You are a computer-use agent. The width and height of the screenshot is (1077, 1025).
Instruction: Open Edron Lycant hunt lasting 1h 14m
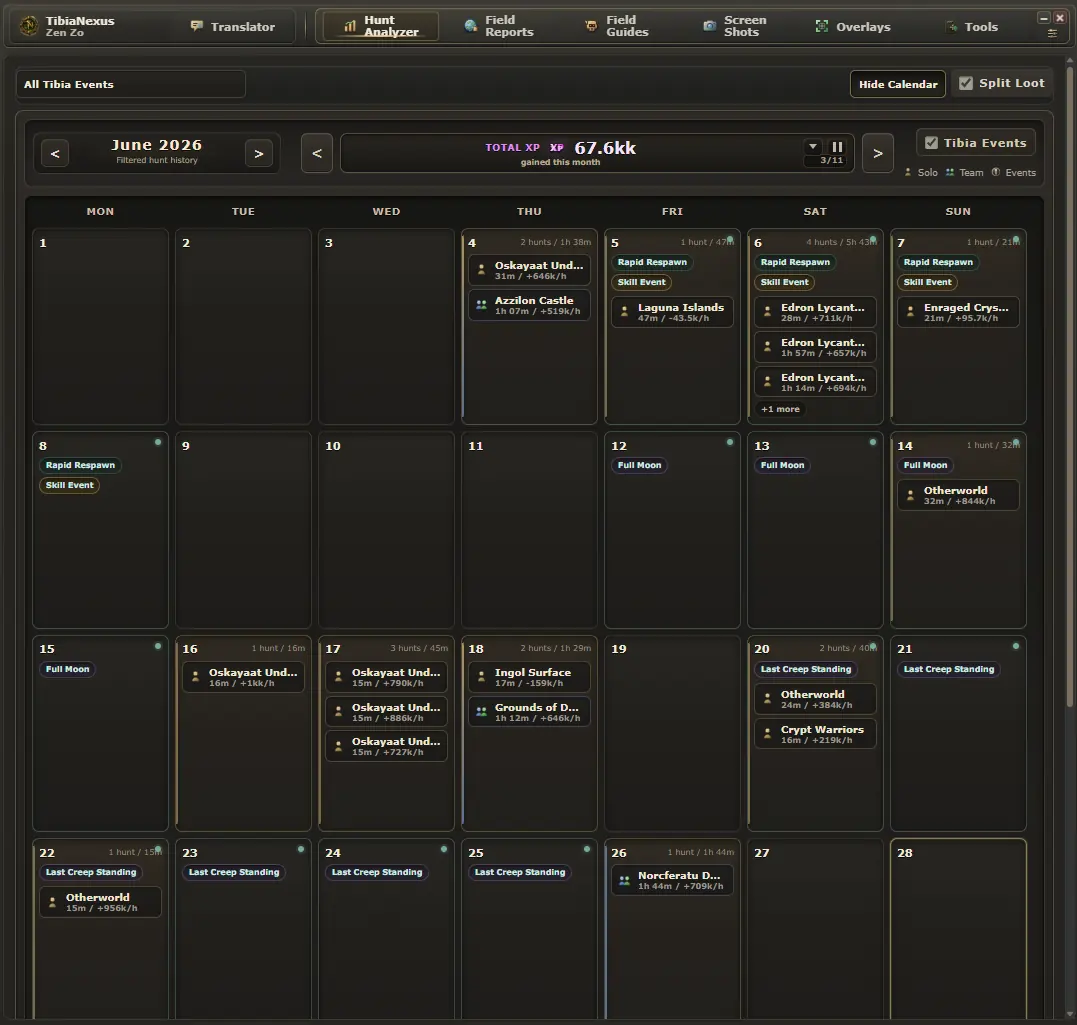[x=815, y=383]
